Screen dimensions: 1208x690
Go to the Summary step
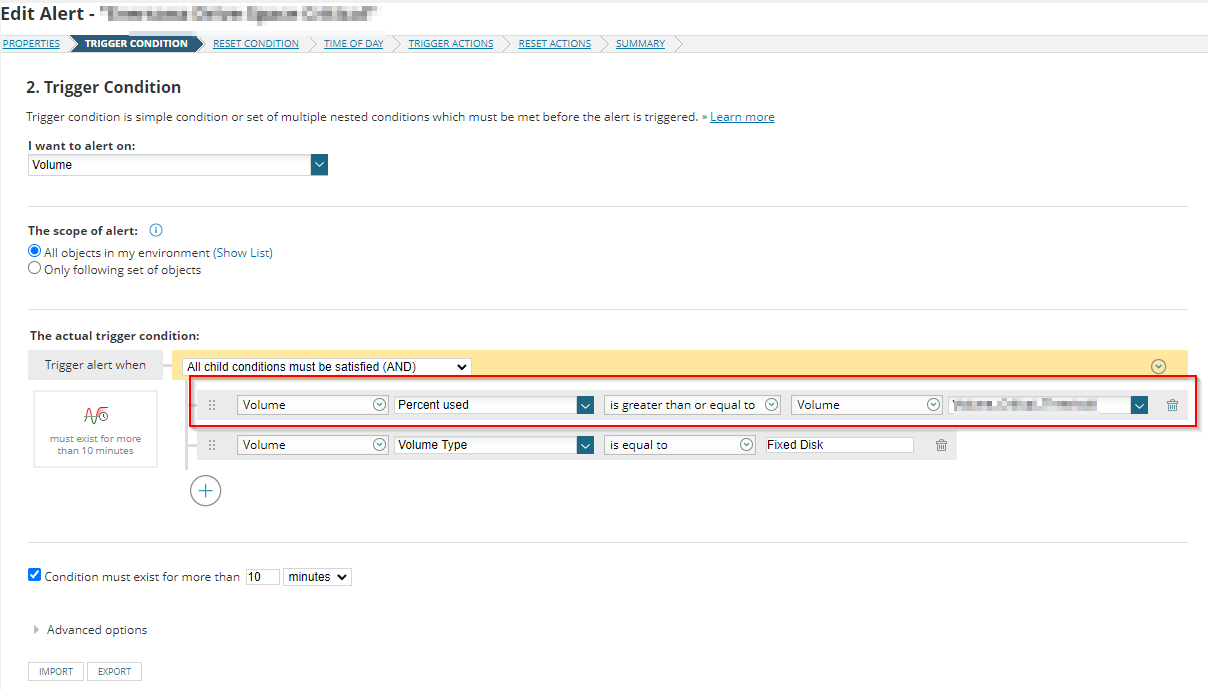click(640, 44)
